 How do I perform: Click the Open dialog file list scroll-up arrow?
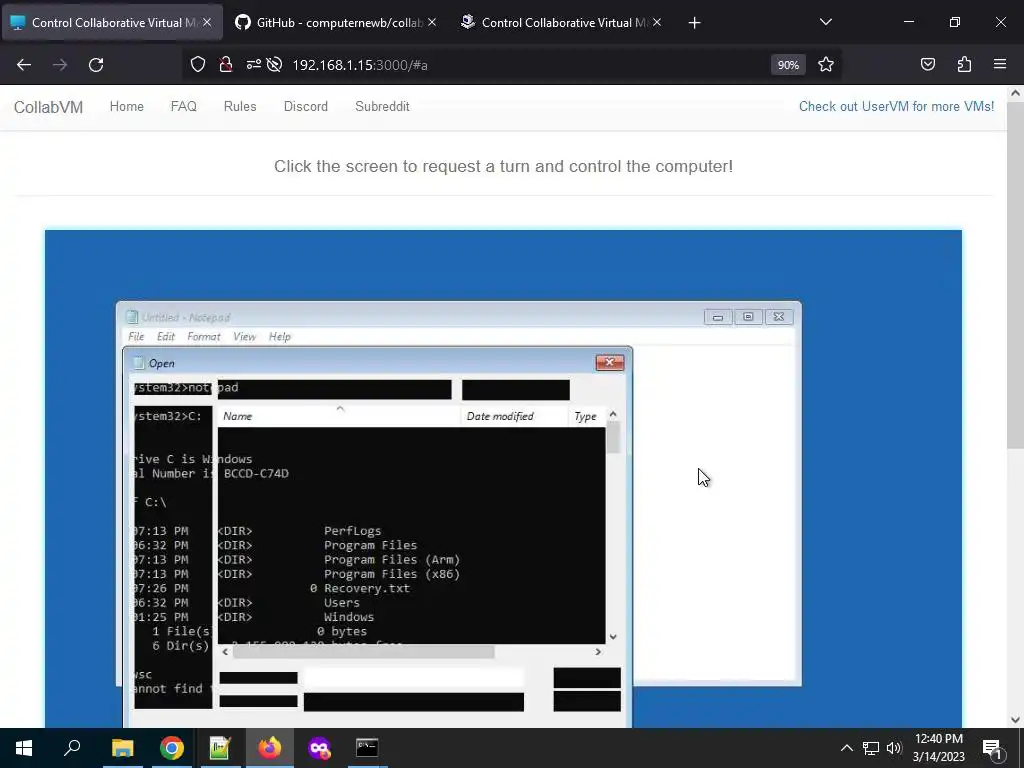tap(613, 414)
